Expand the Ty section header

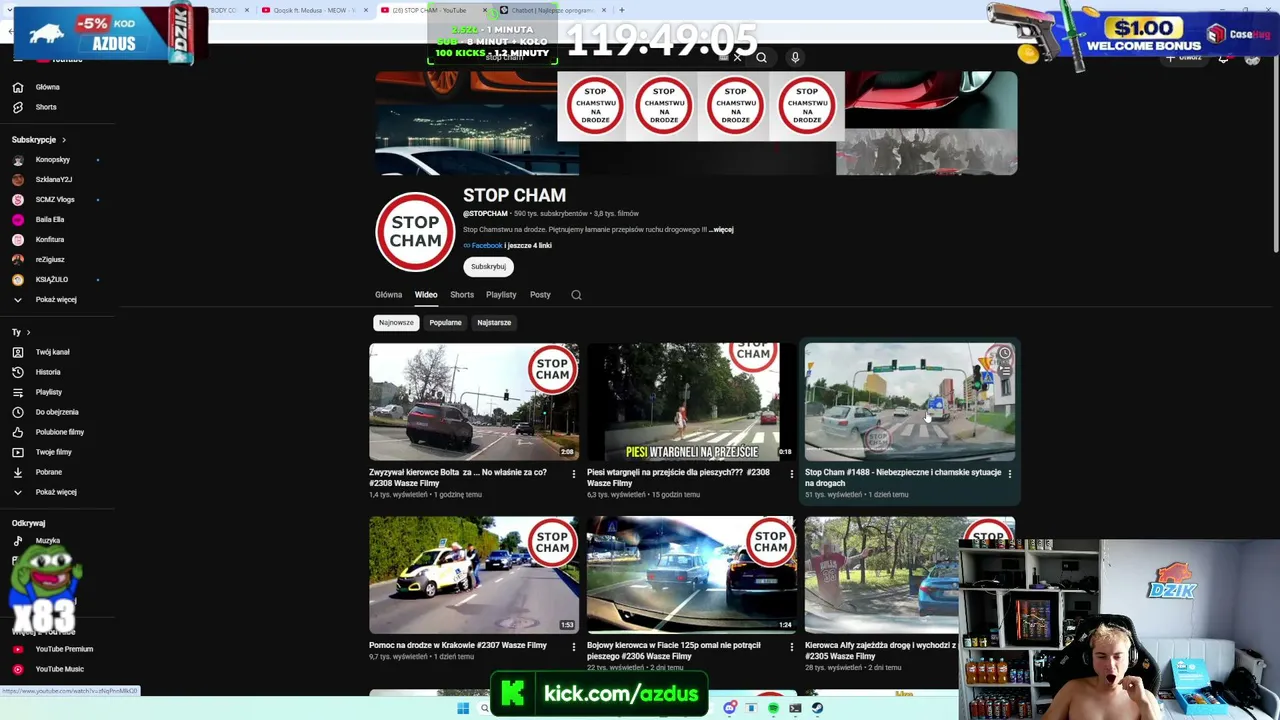coord(21,332)
